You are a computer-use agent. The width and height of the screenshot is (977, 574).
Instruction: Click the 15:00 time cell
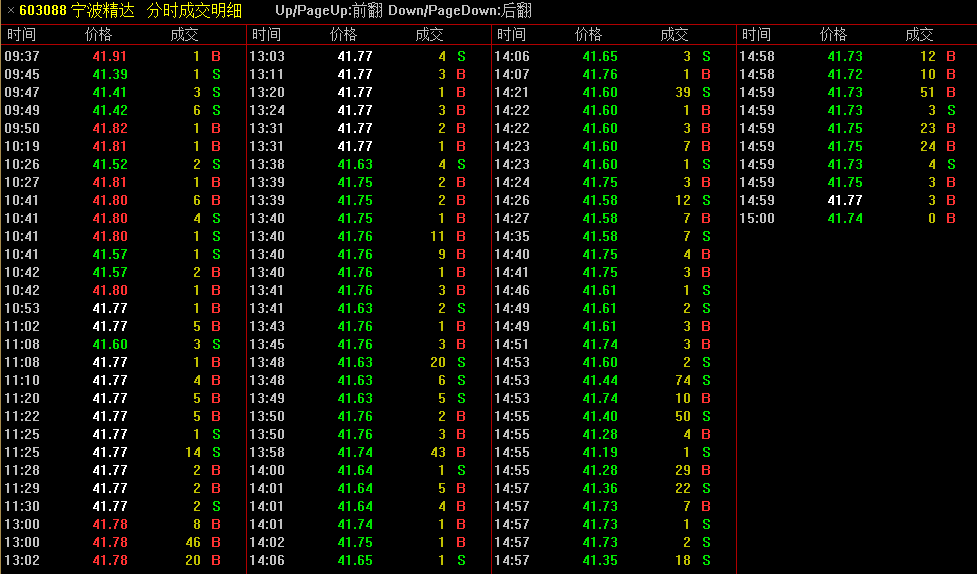(x=756, y=219)
